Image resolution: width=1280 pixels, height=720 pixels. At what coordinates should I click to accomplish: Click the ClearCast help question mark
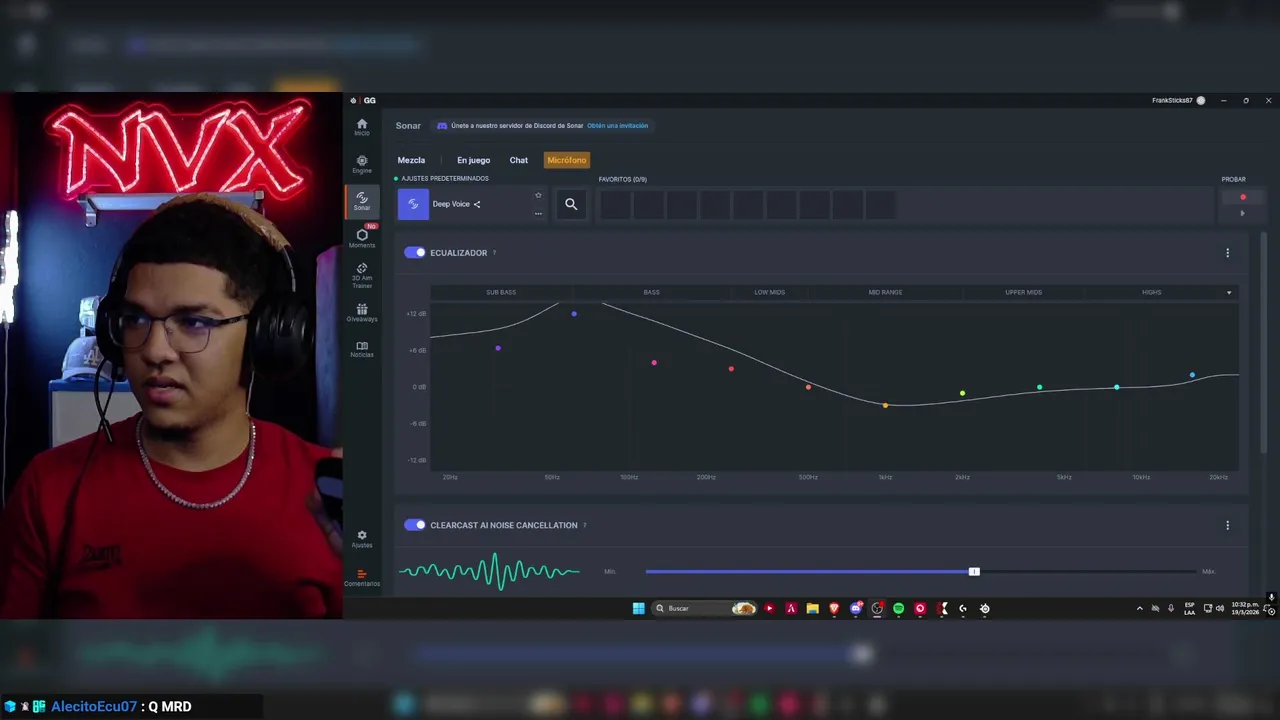(x=585, y=525)
